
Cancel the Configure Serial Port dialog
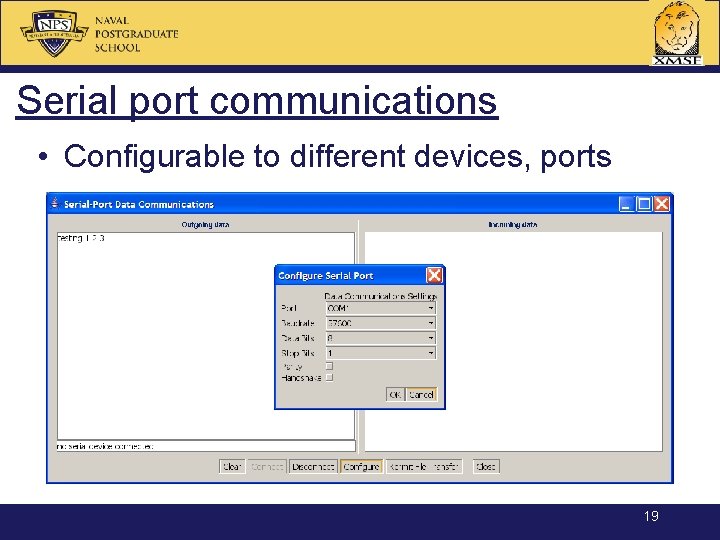coord(421,394)
